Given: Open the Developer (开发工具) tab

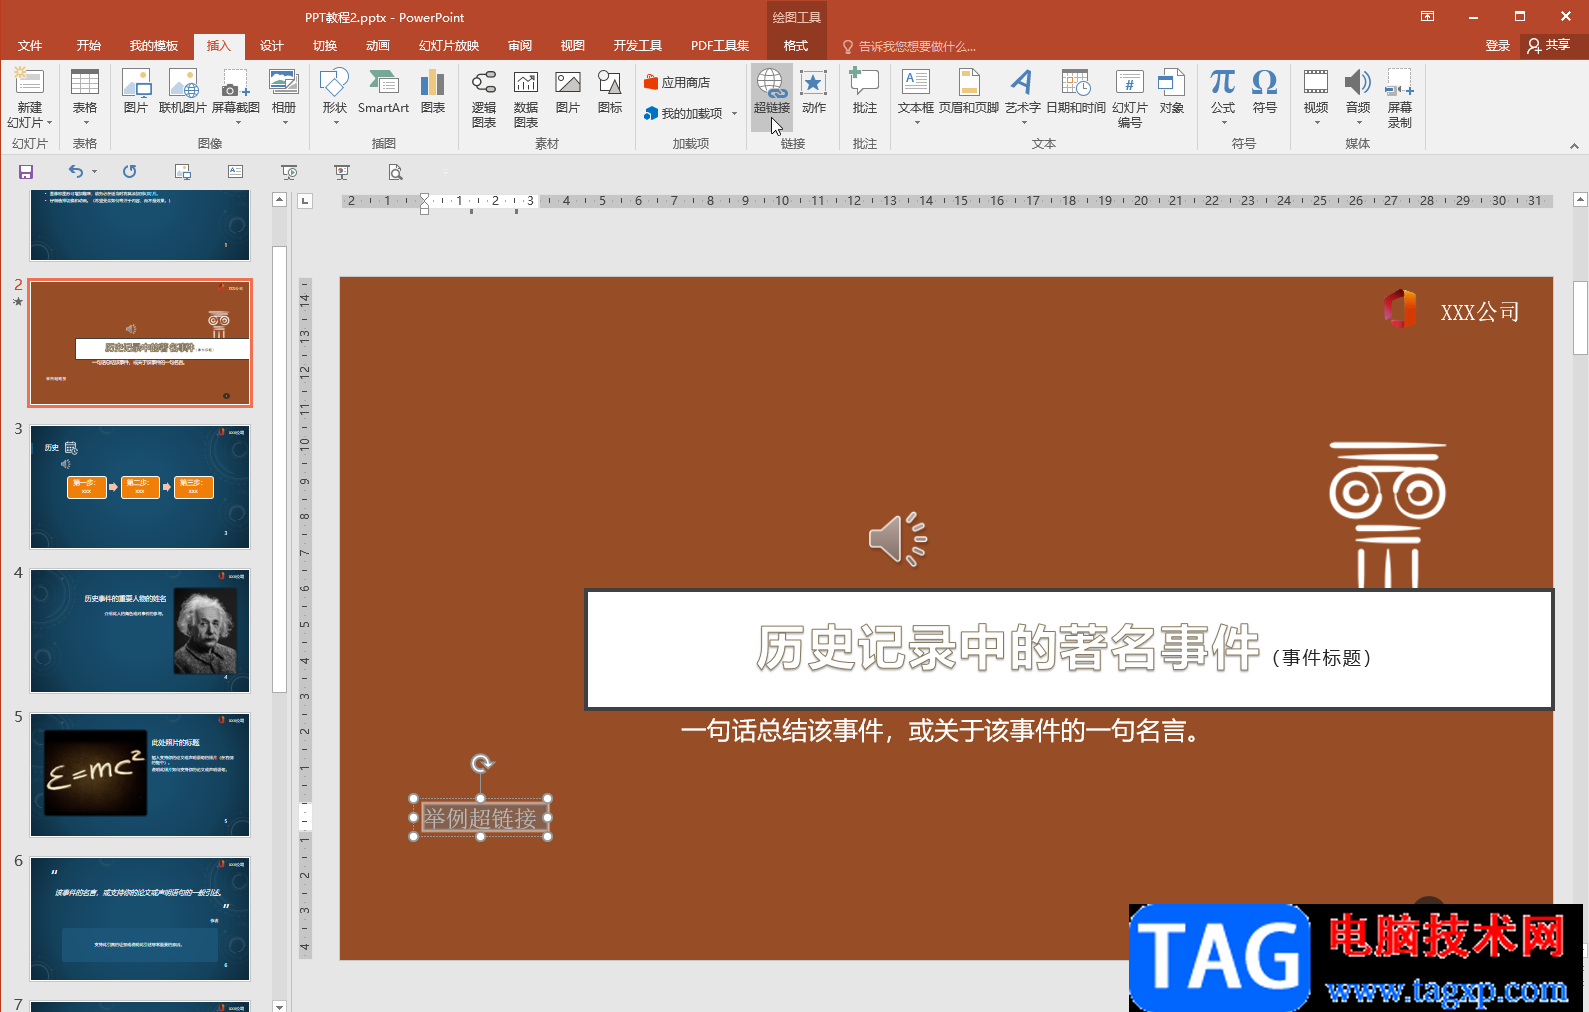Looking at the screenshot, I should [638, 46].
